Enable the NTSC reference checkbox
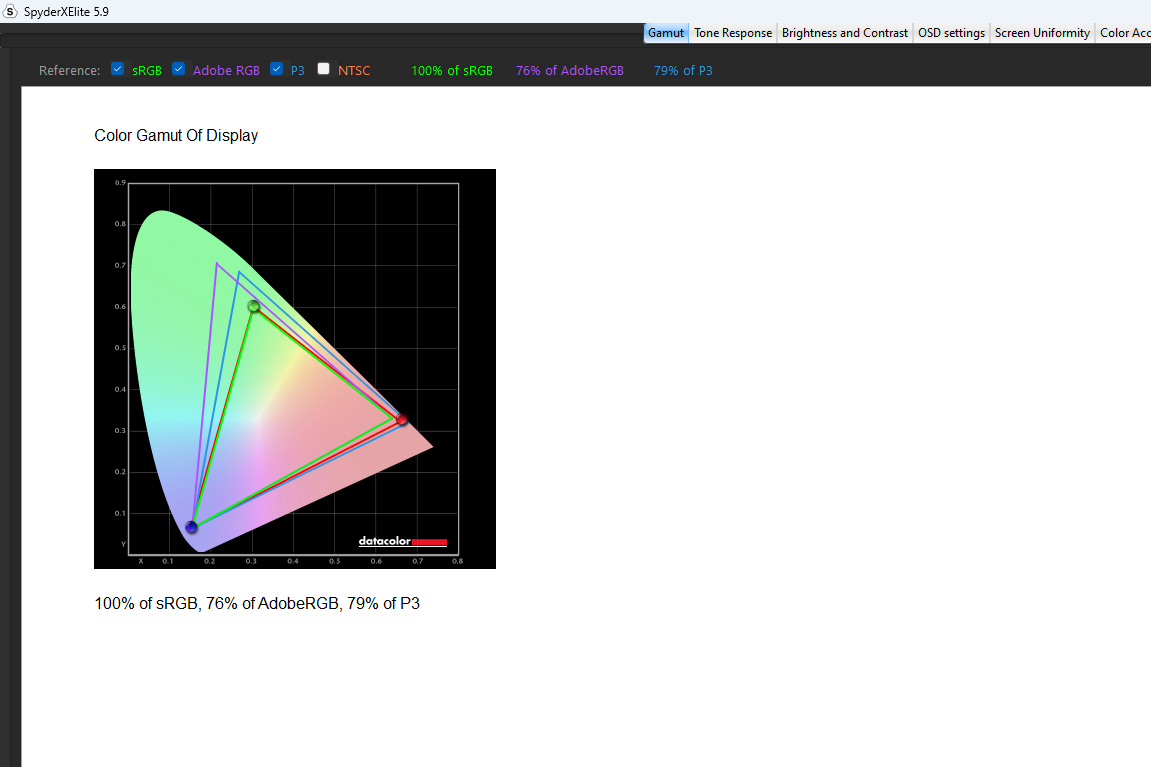The image size is (1151, 767). click(x=324, y=69)
